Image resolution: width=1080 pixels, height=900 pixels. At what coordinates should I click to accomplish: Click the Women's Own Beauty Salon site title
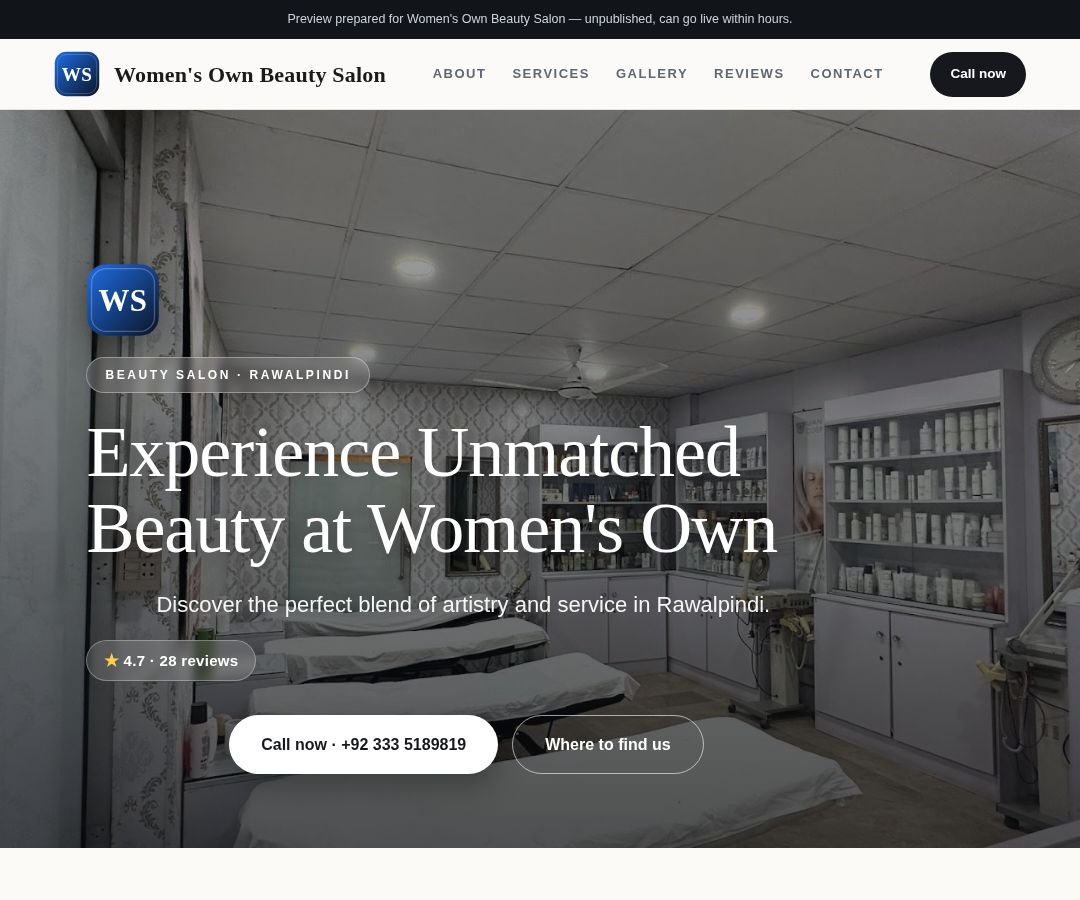250,74
